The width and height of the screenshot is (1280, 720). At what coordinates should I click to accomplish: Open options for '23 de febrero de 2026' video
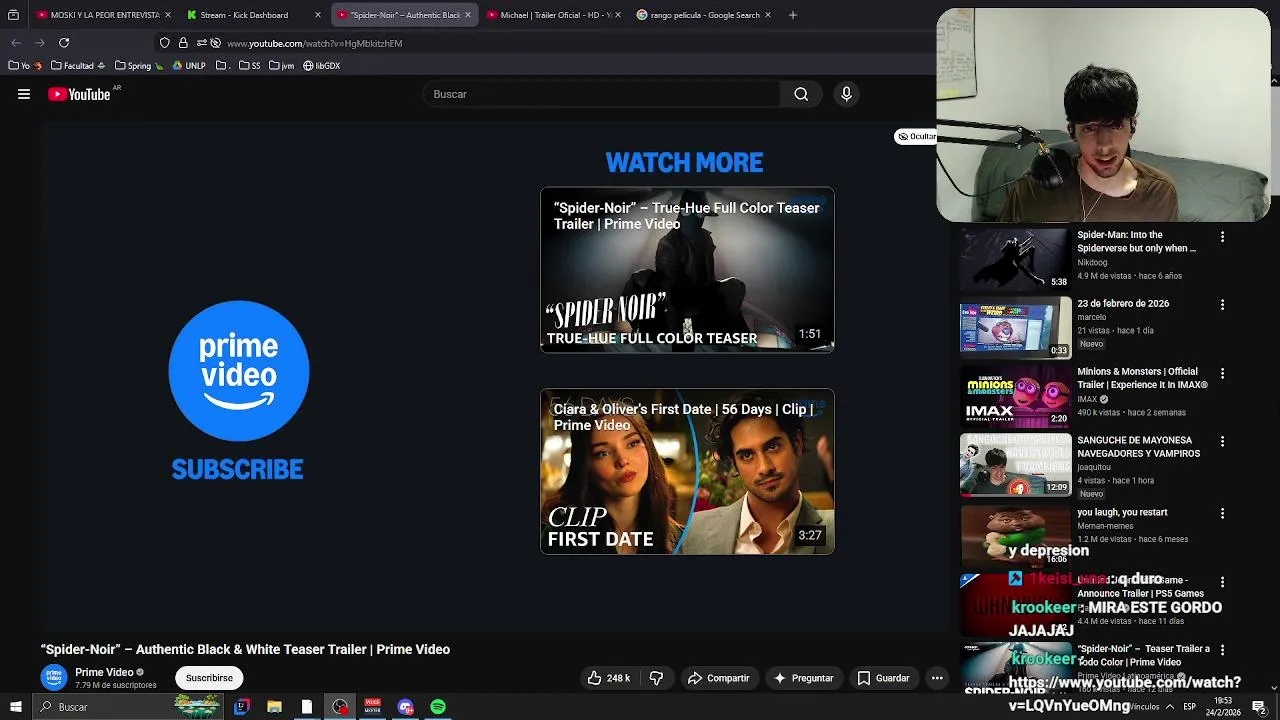pyautogui.click(x=1222, y=305)
